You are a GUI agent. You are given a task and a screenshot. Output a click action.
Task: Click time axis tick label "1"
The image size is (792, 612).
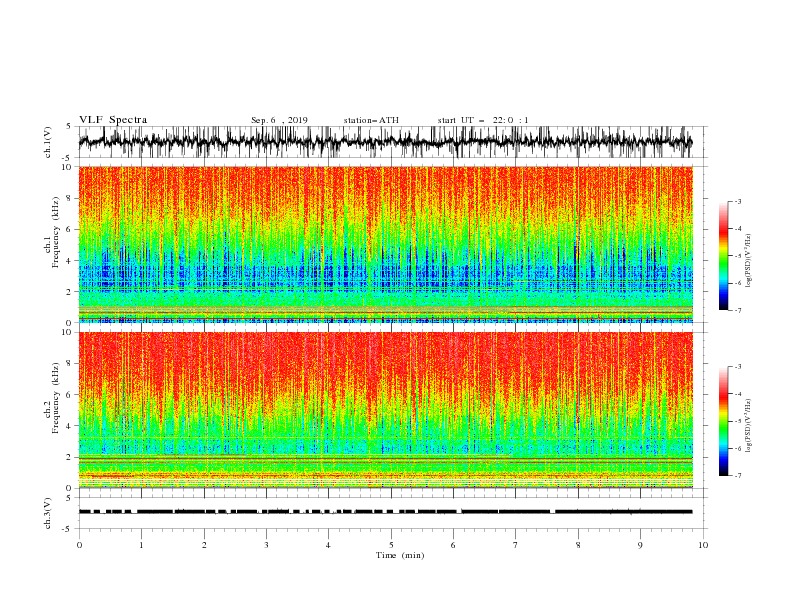pyautogui.click(x=141, y=545)
